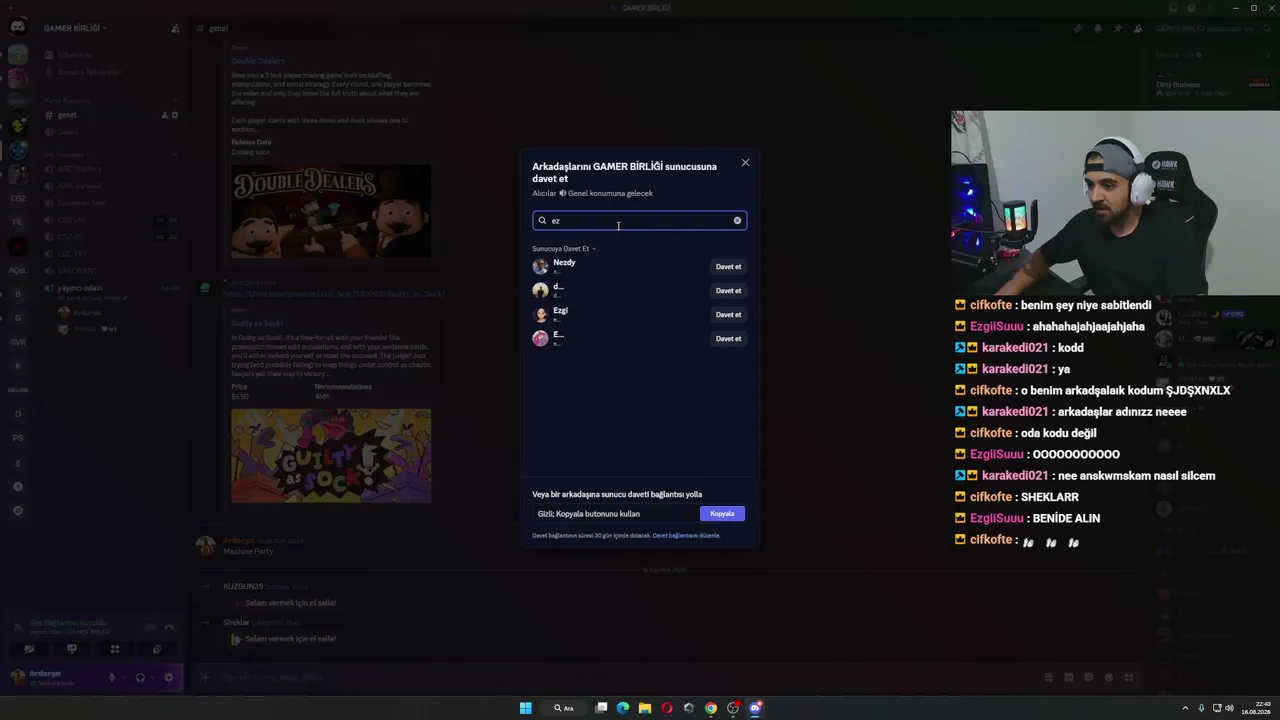This screenshot has width=1280, height=720.
Task: Open Ezgi's avatar in invite list
Action: pos(540,315)
